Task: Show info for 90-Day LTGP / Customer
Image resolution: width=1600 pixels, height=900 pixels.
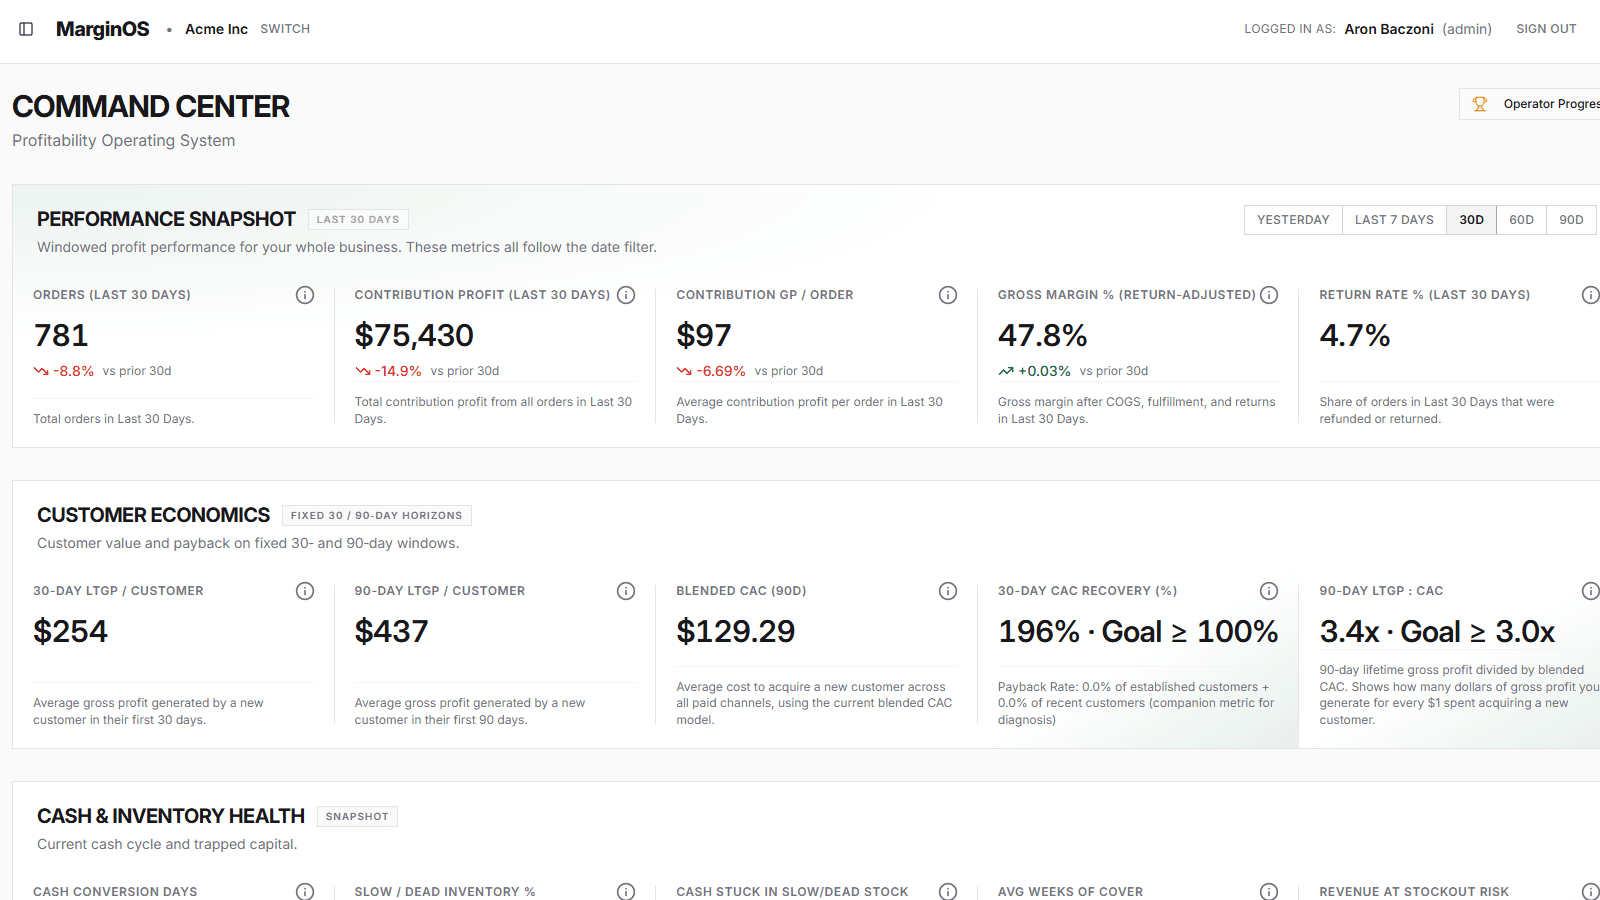Action: (x=626, y=591)
